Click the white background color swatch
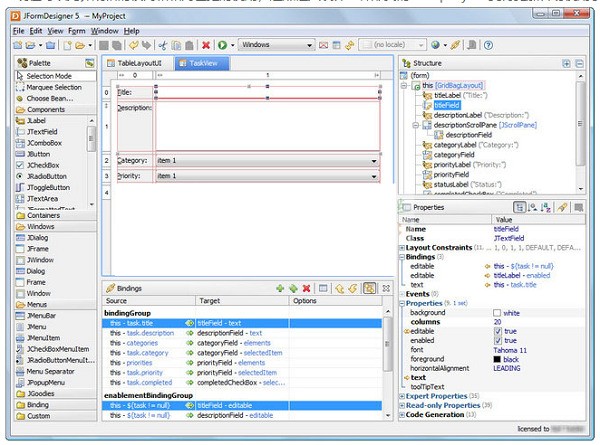This screenshot has height=445, width=600. pyautogui.click(x=498, y=313)
